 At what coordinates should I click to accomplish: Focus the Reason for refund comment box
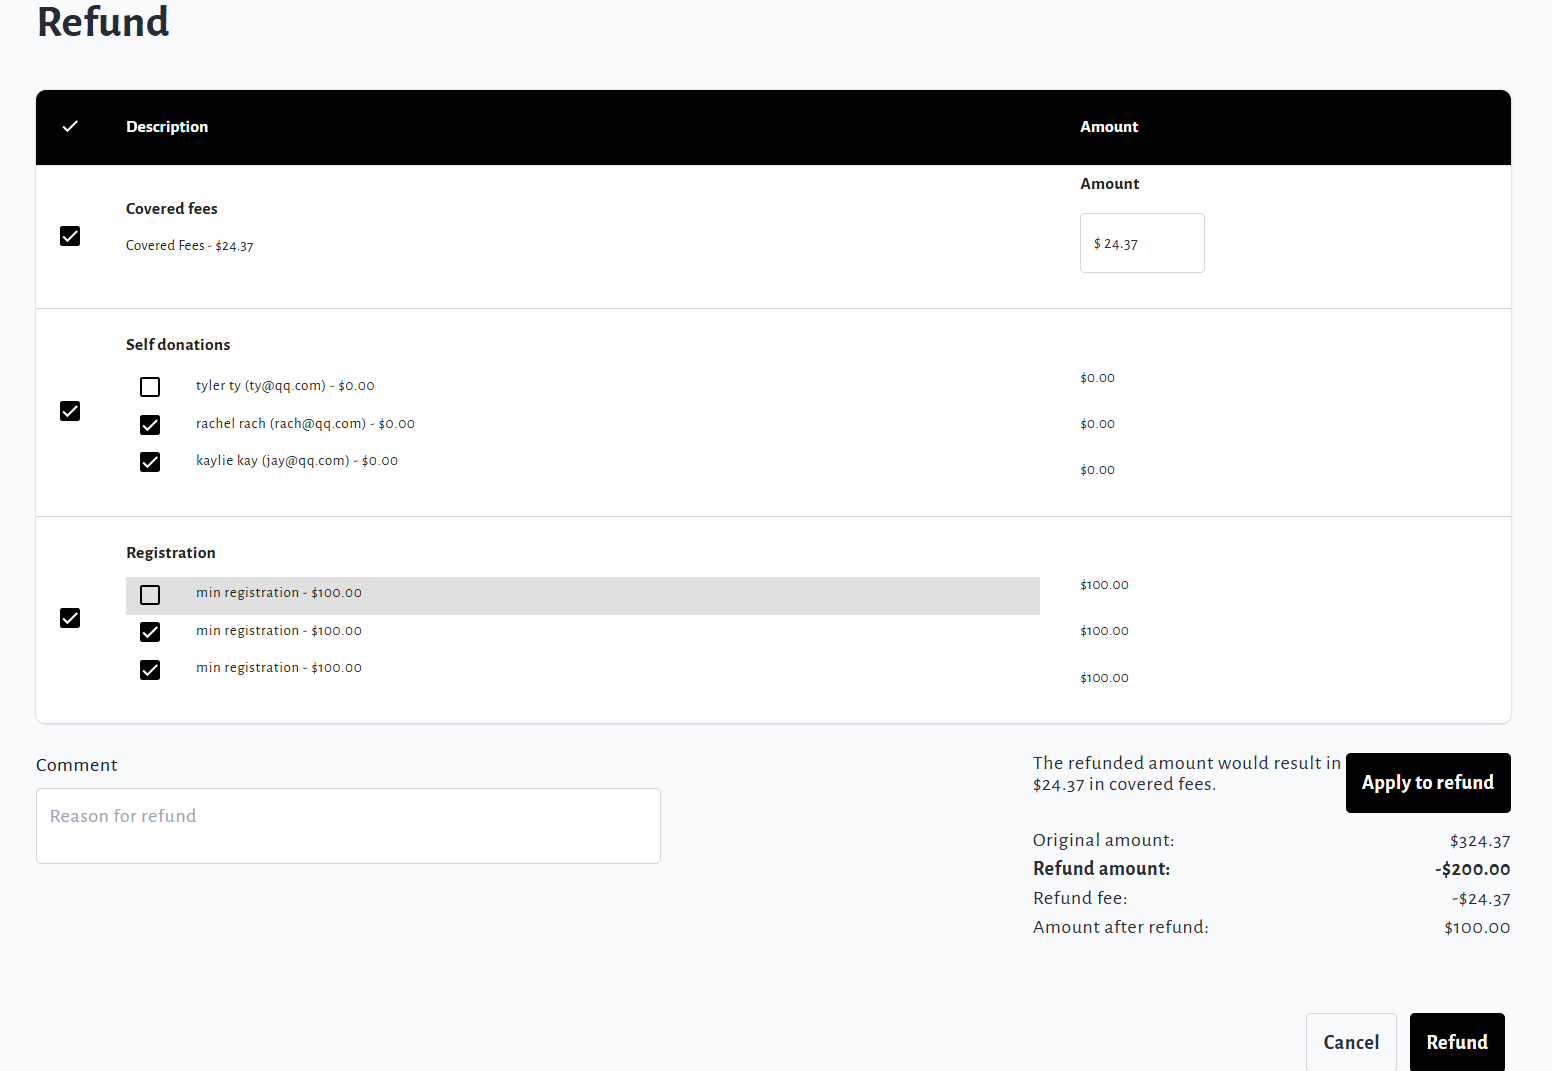point(348,826)
